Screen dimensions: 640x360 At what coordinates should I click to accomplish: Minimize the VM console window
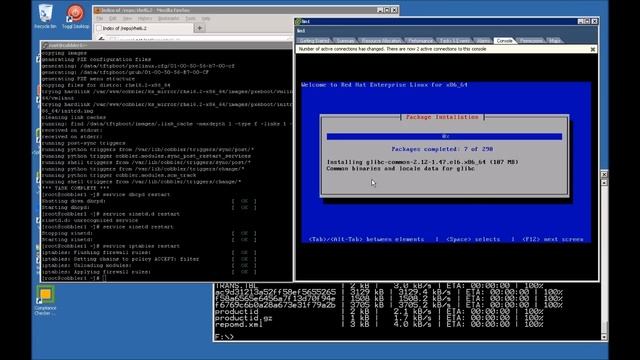click(580, 21)
